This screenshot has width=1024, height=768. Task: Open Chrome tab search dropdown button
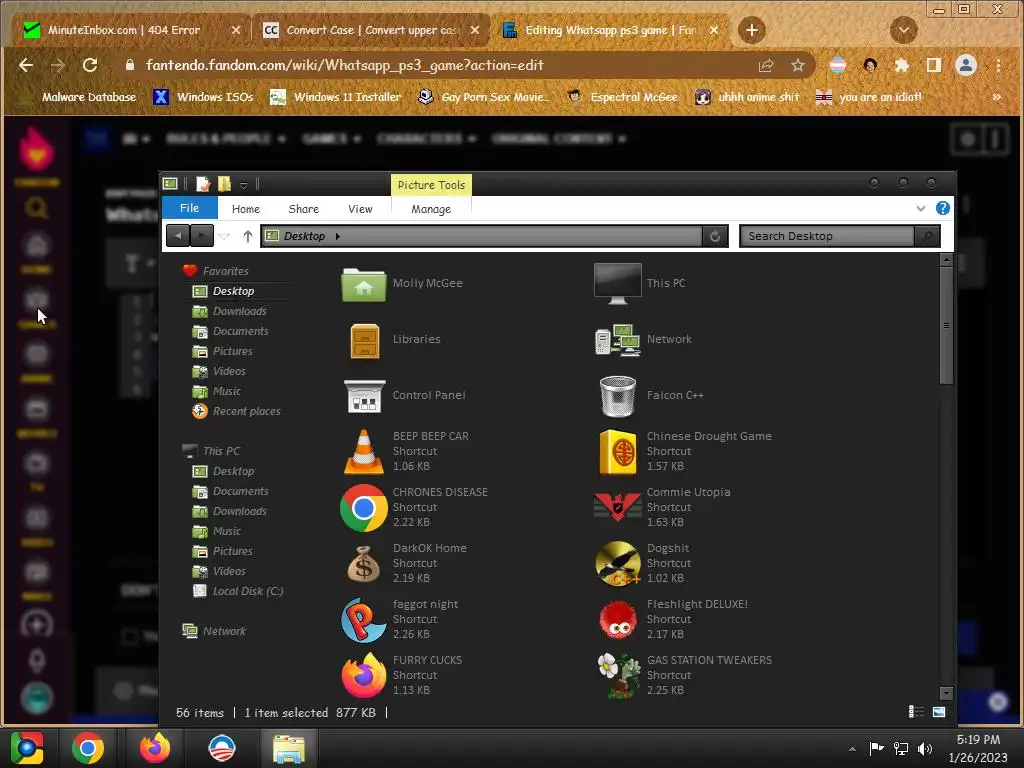[904, 30]
